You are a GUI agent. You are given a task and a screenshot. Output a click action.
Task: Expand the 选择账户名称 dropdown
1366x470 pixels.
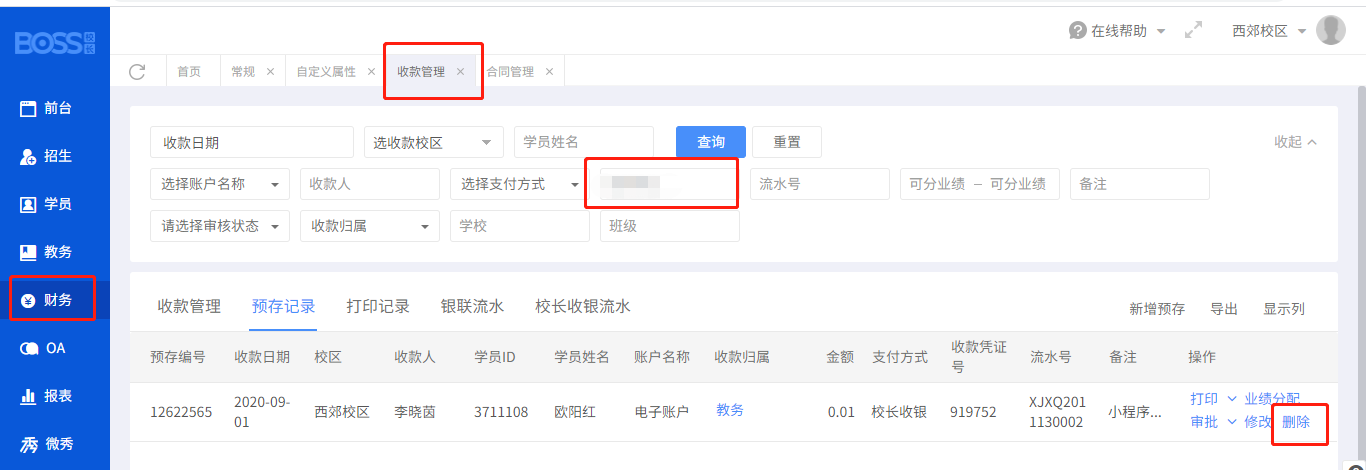coord(220,184)
